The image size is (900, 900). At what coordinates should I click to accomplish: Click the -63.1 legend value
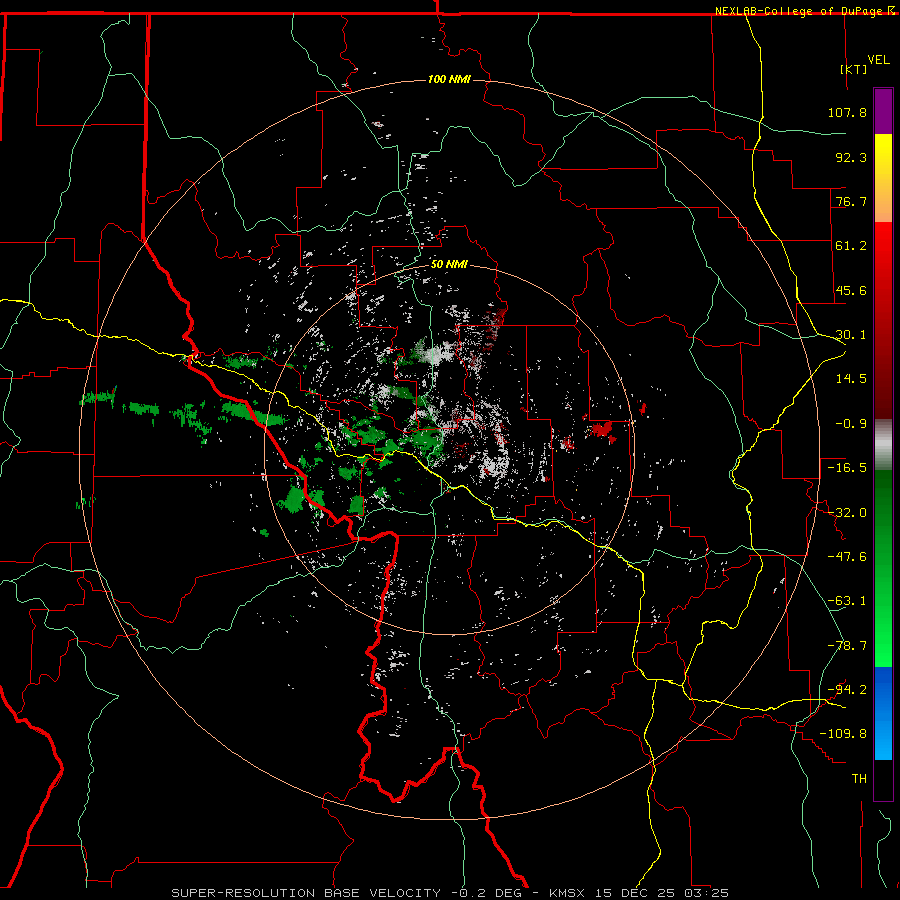click(847, 601)
